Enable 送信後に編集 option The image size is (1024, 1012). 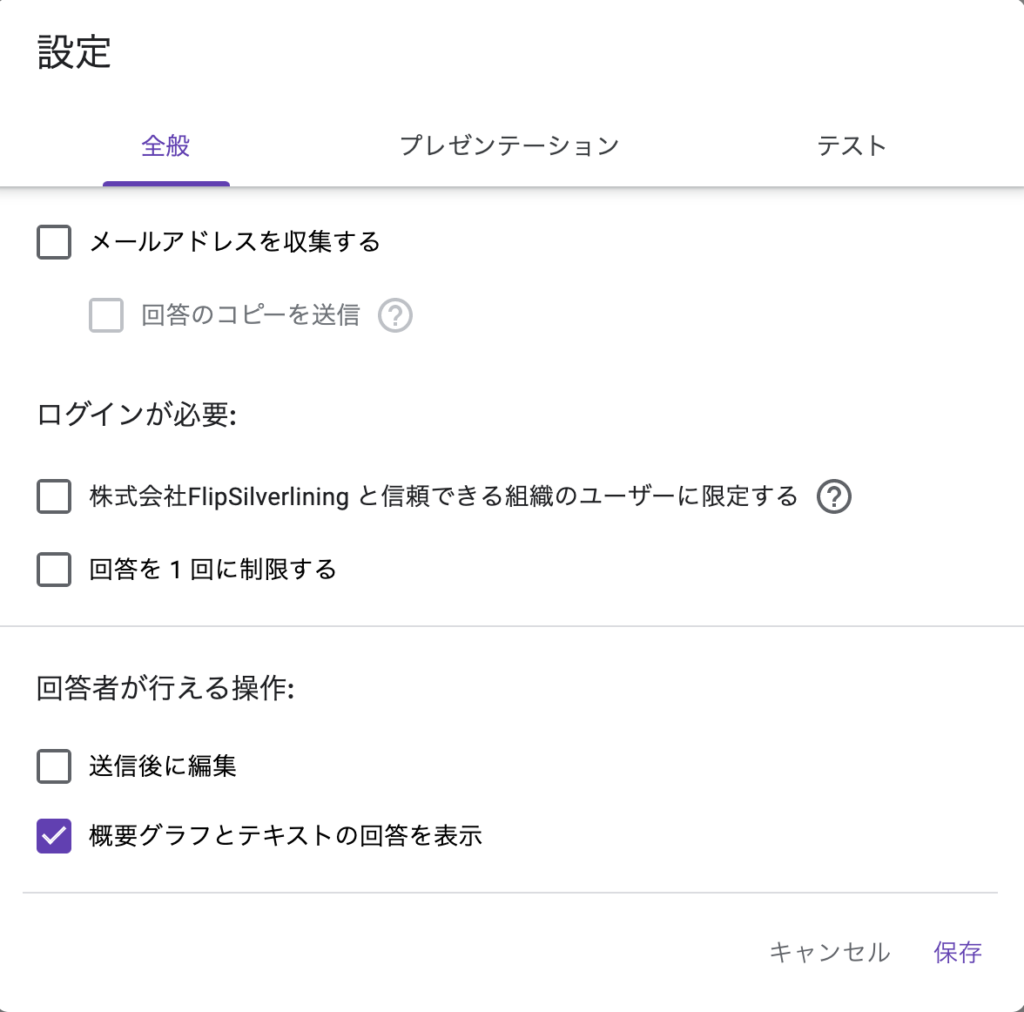pos(53,766)
